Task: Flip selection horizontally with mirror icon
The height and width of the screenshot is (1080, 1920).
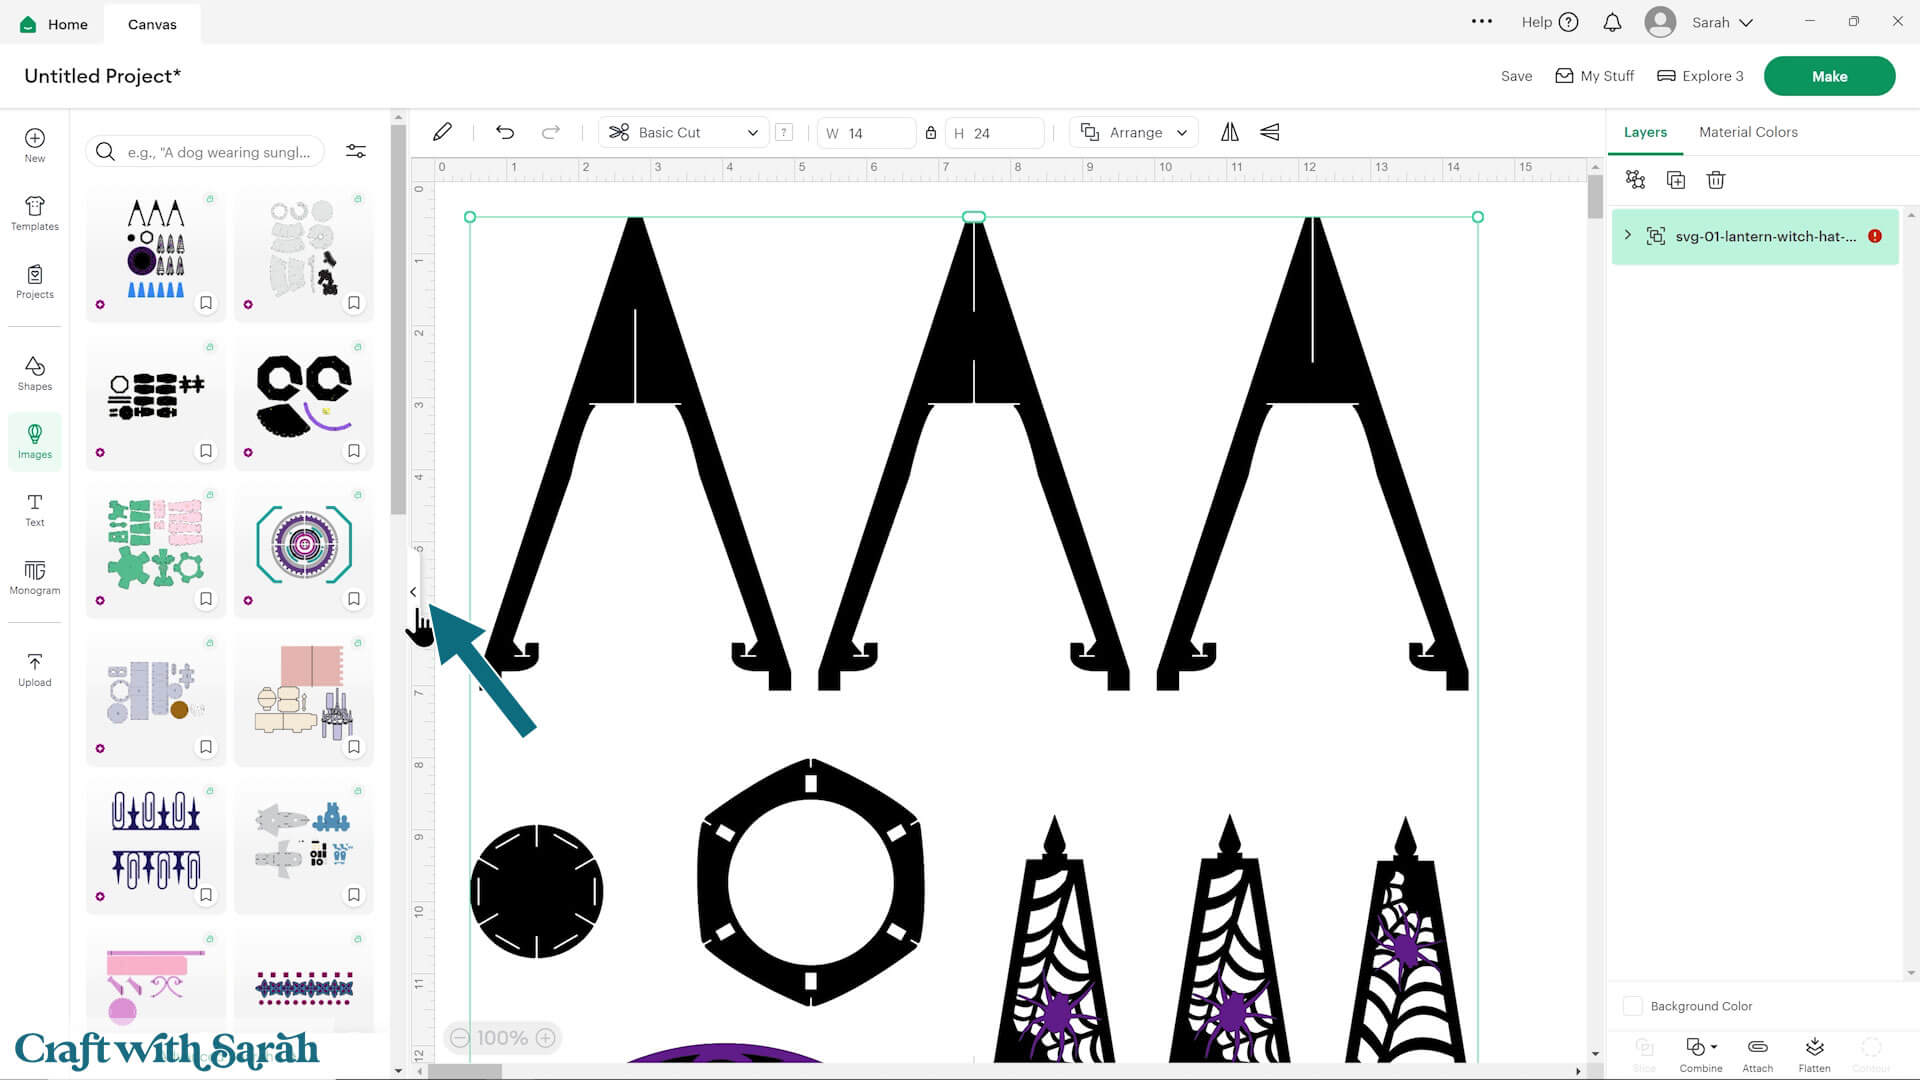Action: click(x=1229, y=132)
